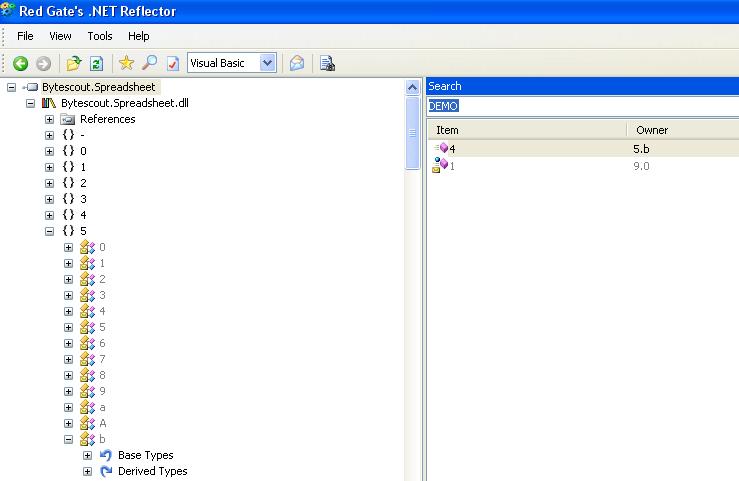Image resolution: width=739 pixels, height=481 pixels.
Task: Select the Bytescout.Spreadsheet.dll tree item
Action: pos(125,103)
